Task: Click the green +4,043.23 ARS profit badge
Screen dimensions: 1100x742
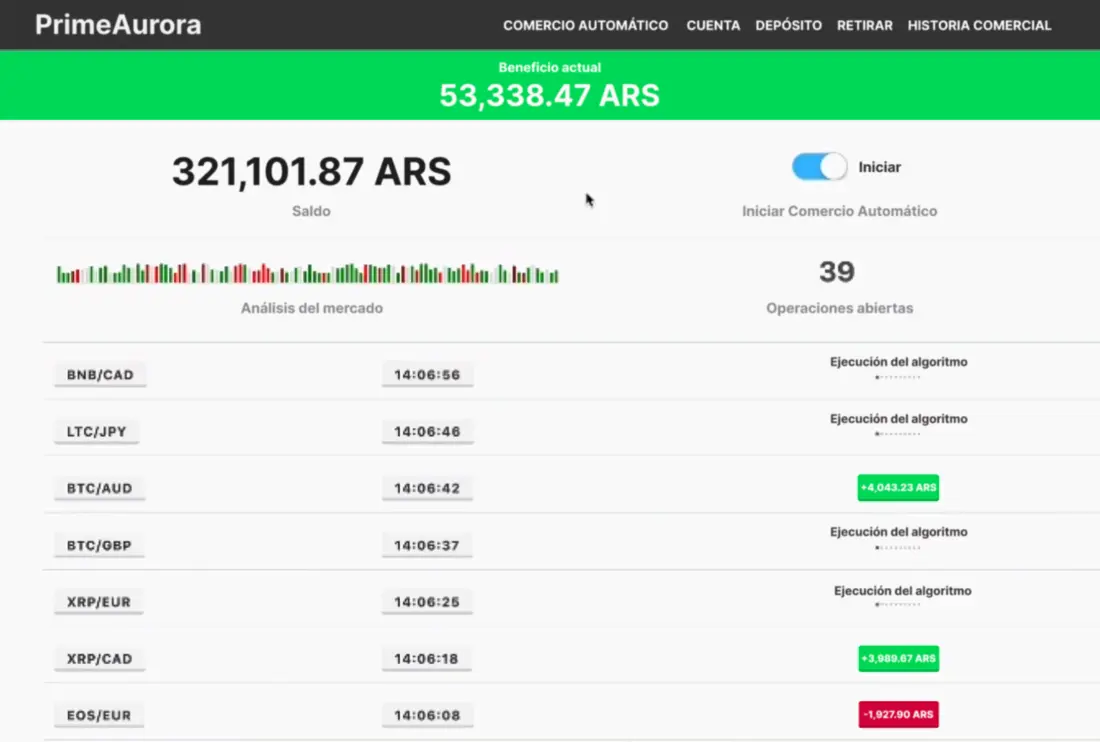Action: click(898, 488)
